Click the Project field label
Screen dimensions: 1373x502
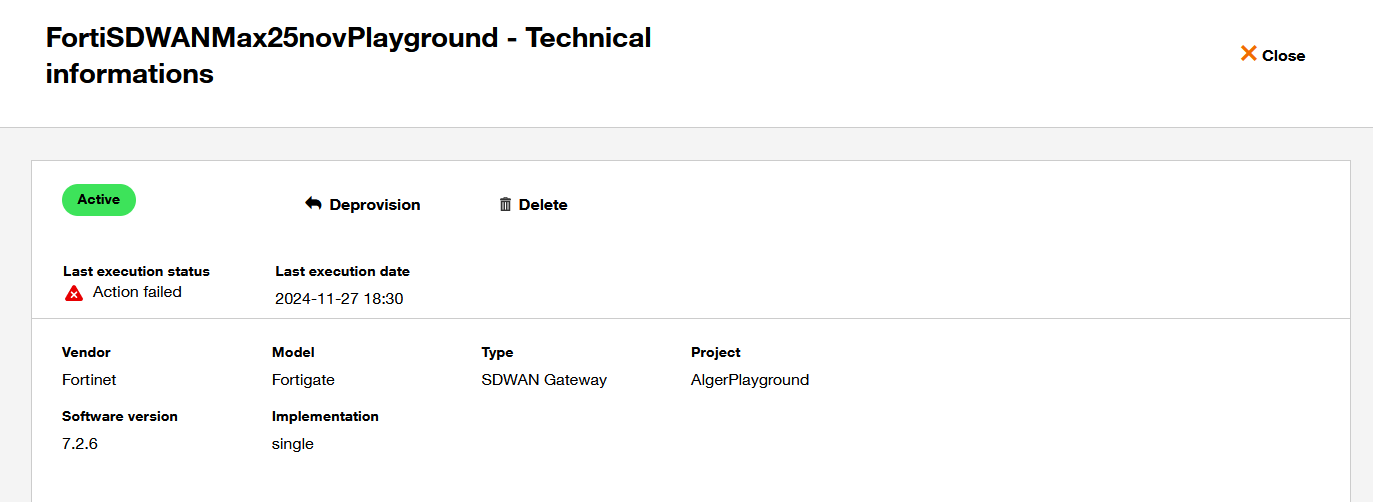[715, 352]
